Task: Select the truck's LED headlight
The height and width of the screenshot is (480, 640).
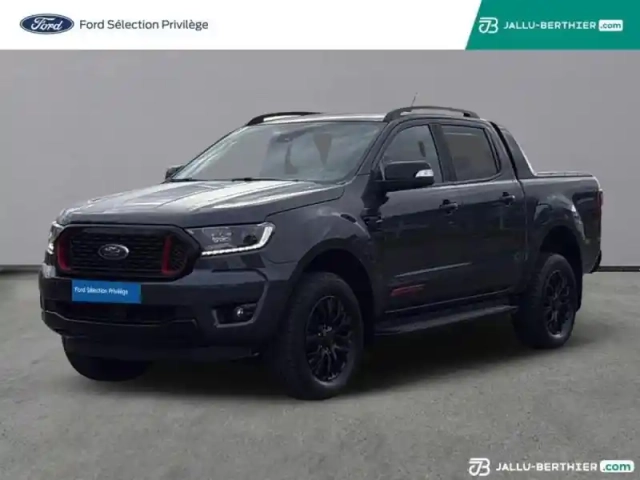Action: pos(233,238)
